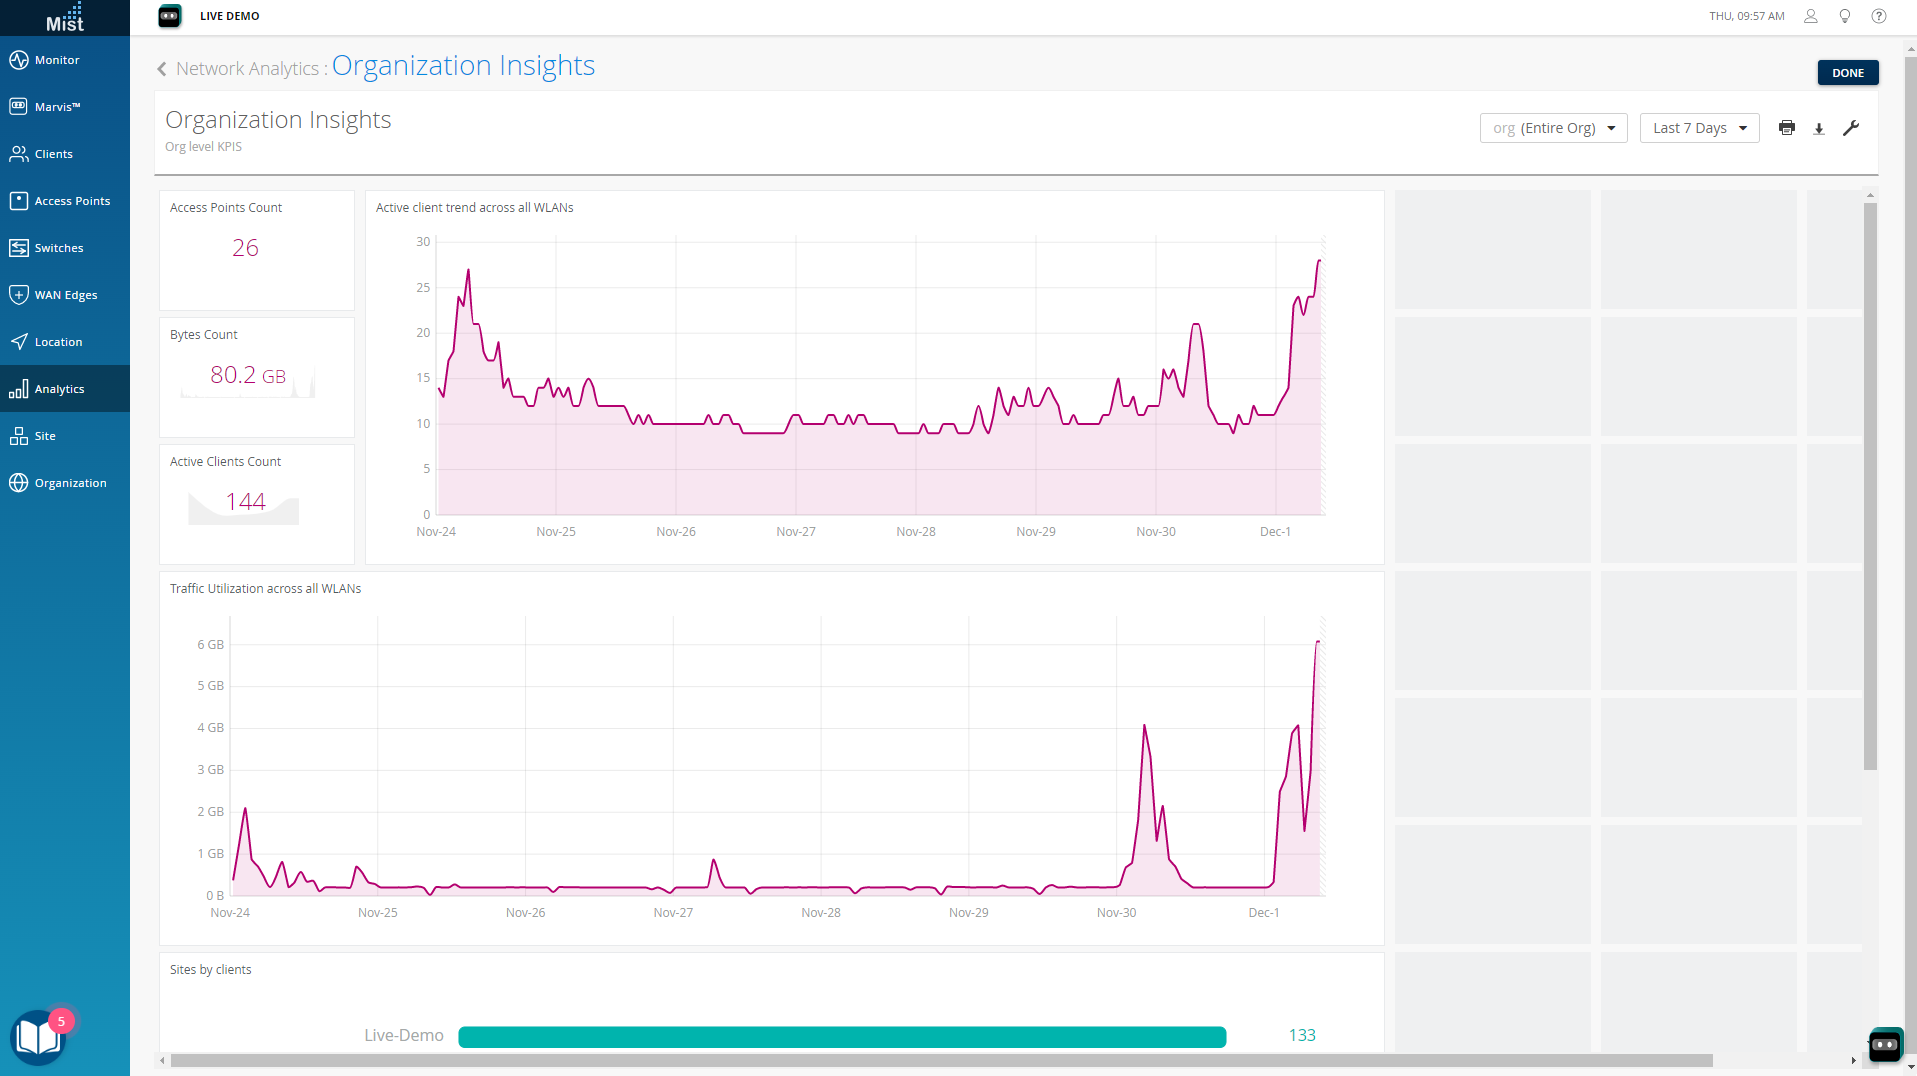Open Access Points in the sidebar
The width and height of the screenshot is (1917, 1076).
(x=72, y=201)
